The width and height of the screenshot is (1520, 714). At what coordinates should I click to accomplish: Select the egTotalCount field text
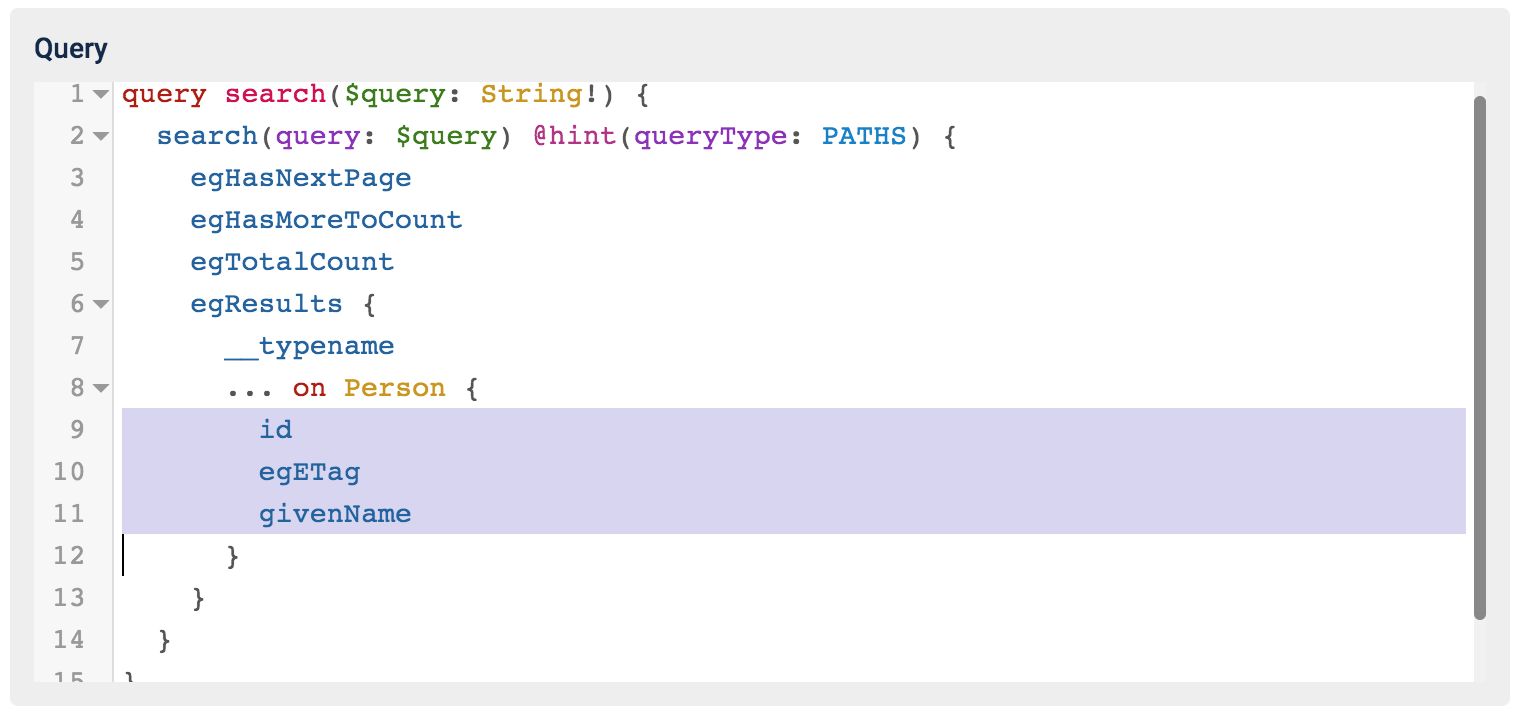(292, 263)
